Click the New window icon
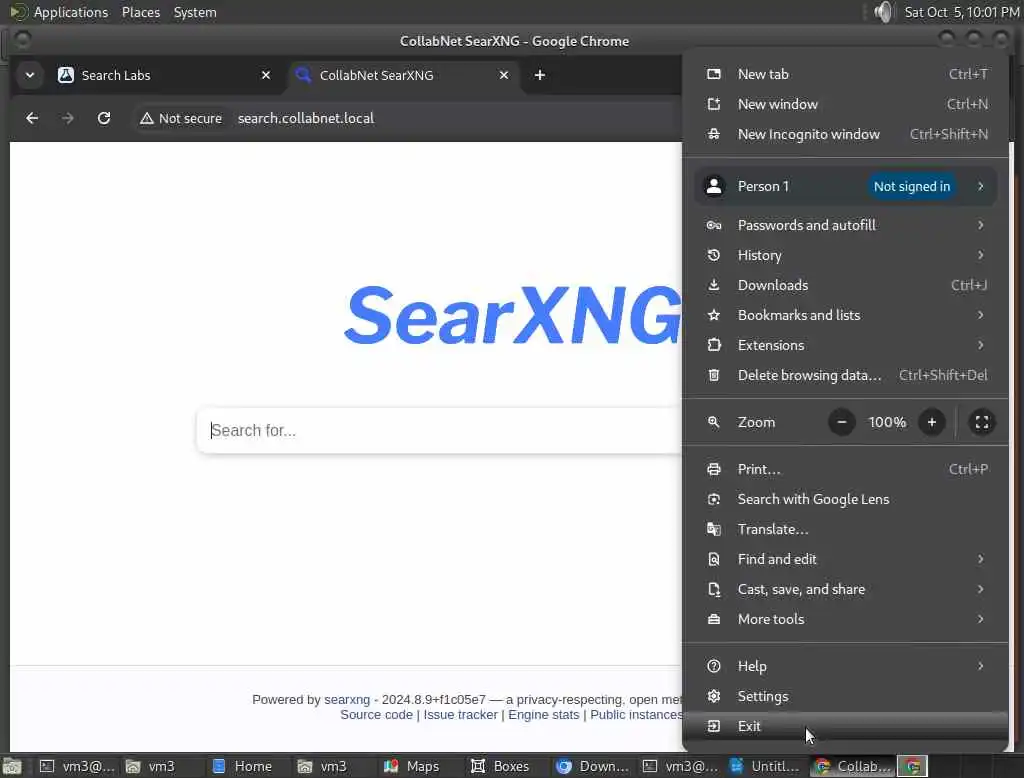 (x=714, y=104)
